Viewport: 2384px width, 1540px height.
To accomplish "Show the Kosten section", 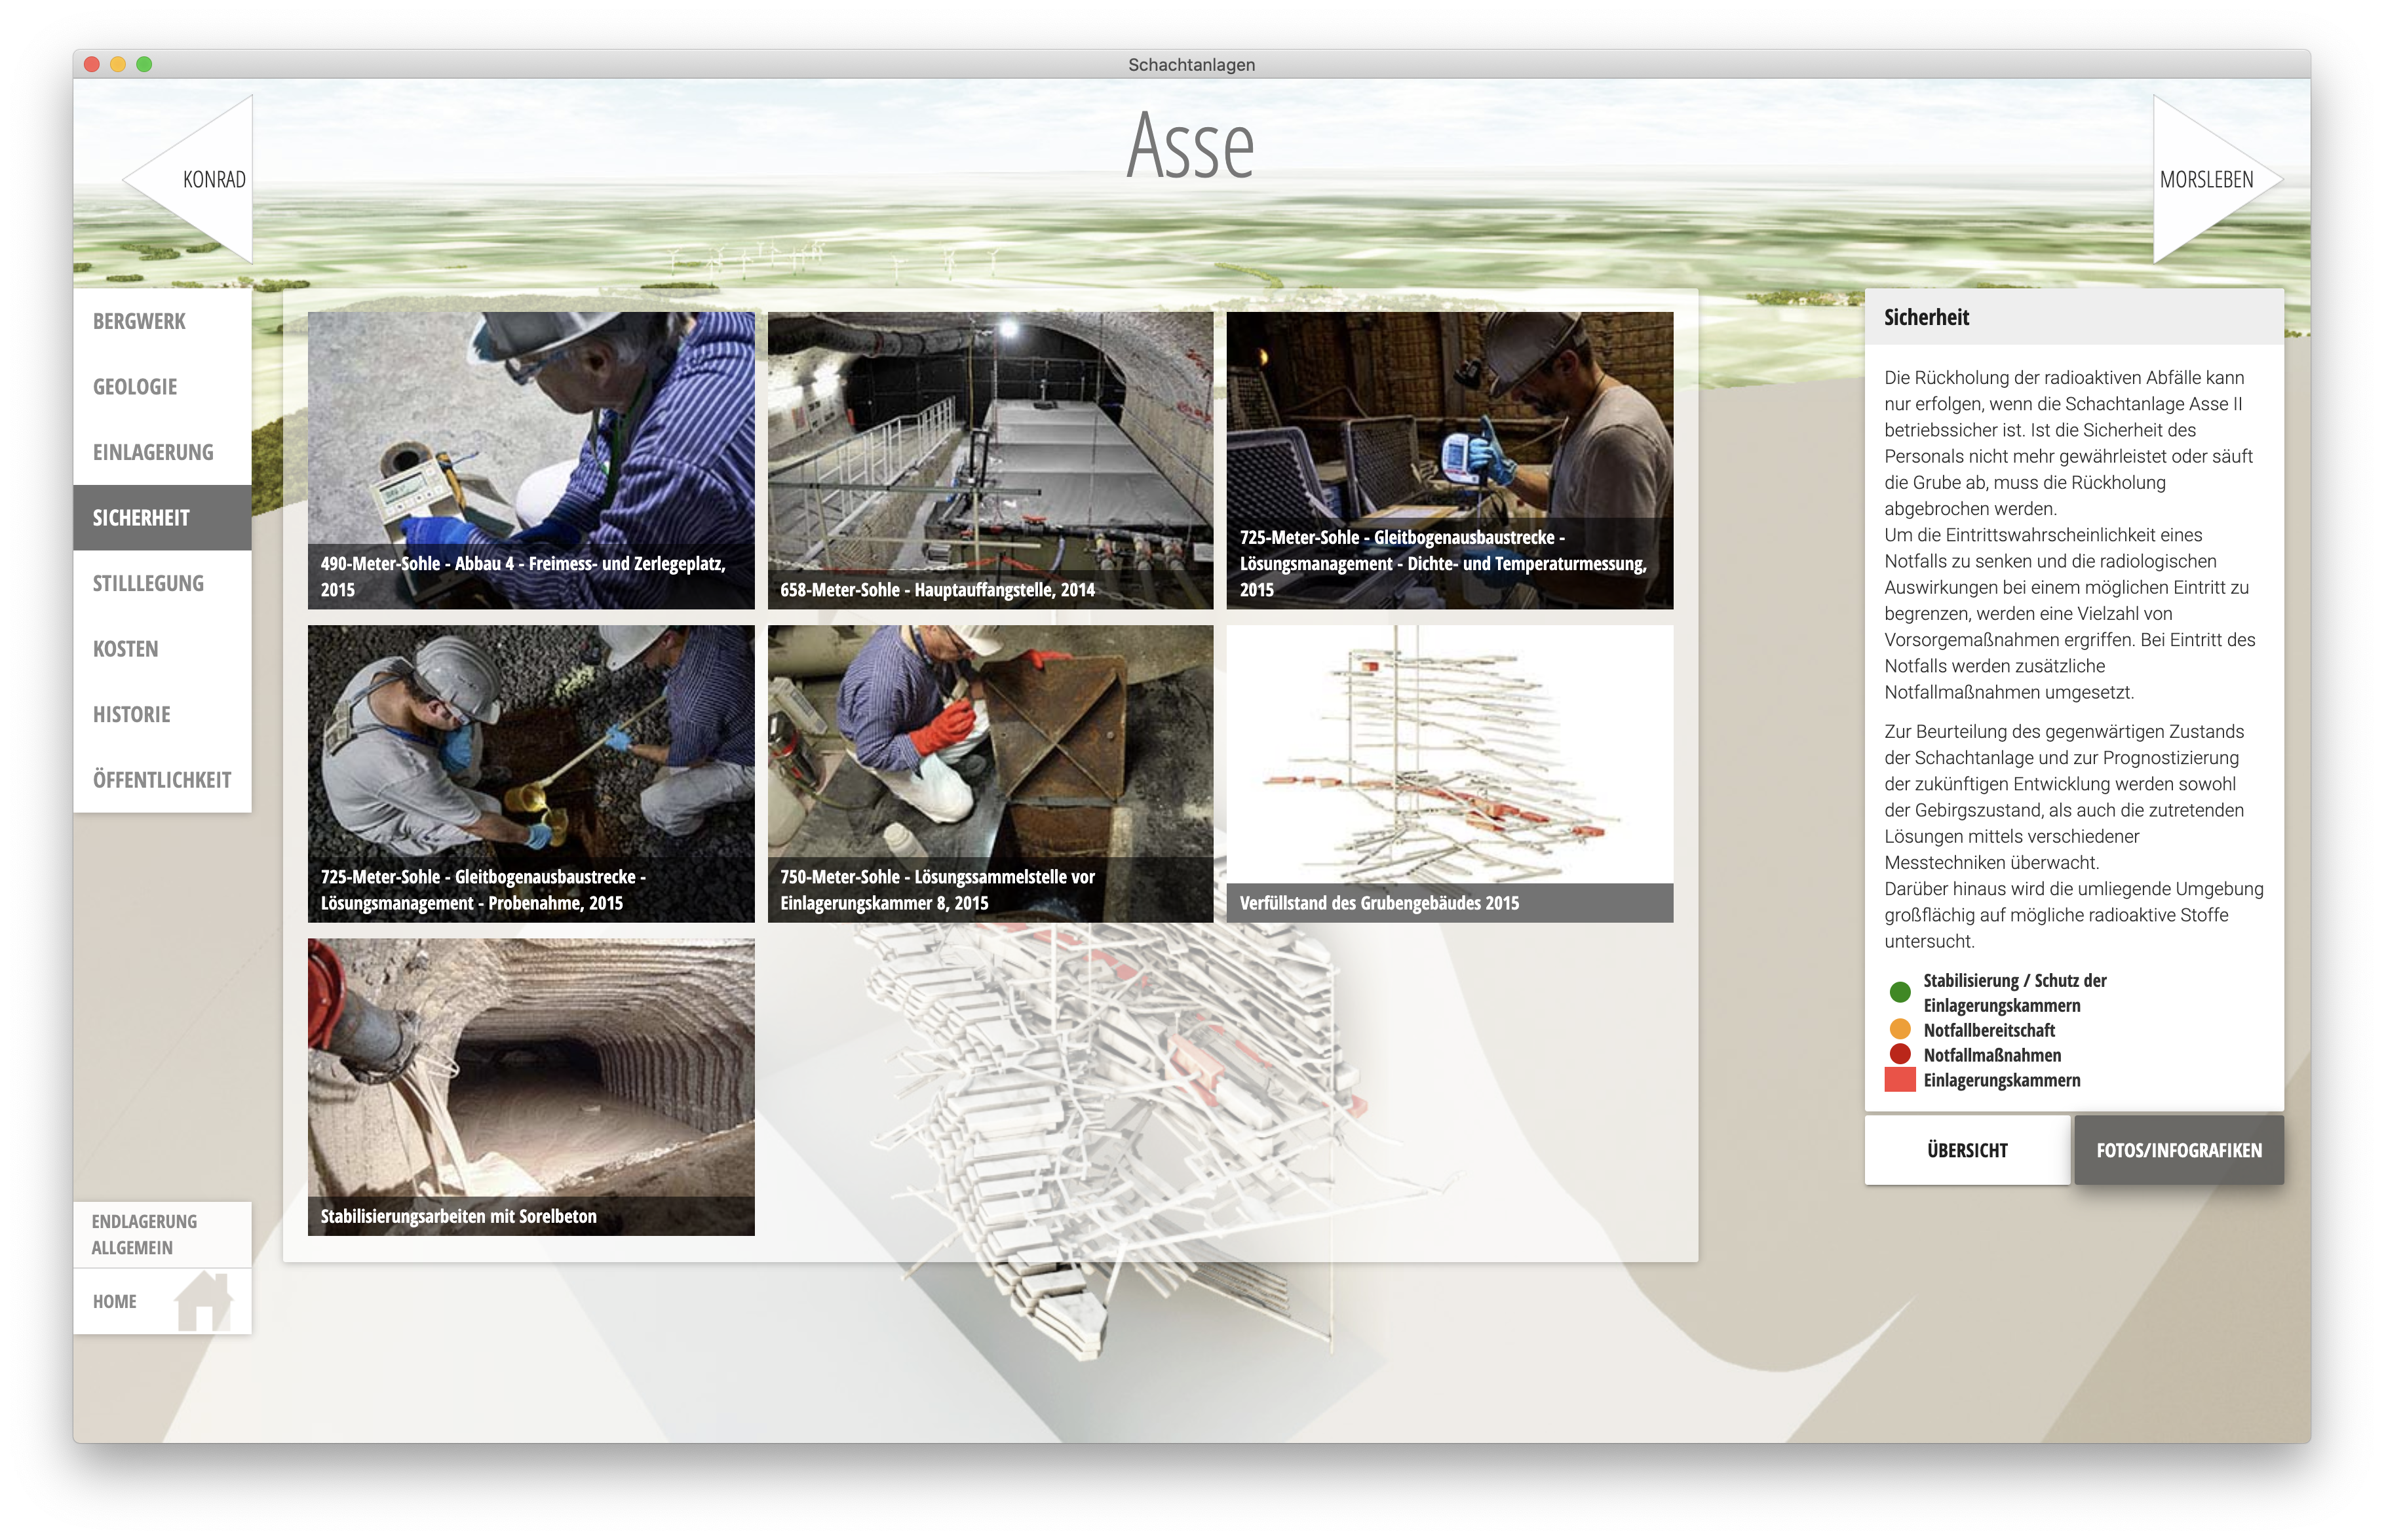I will (x=126, y=649).
